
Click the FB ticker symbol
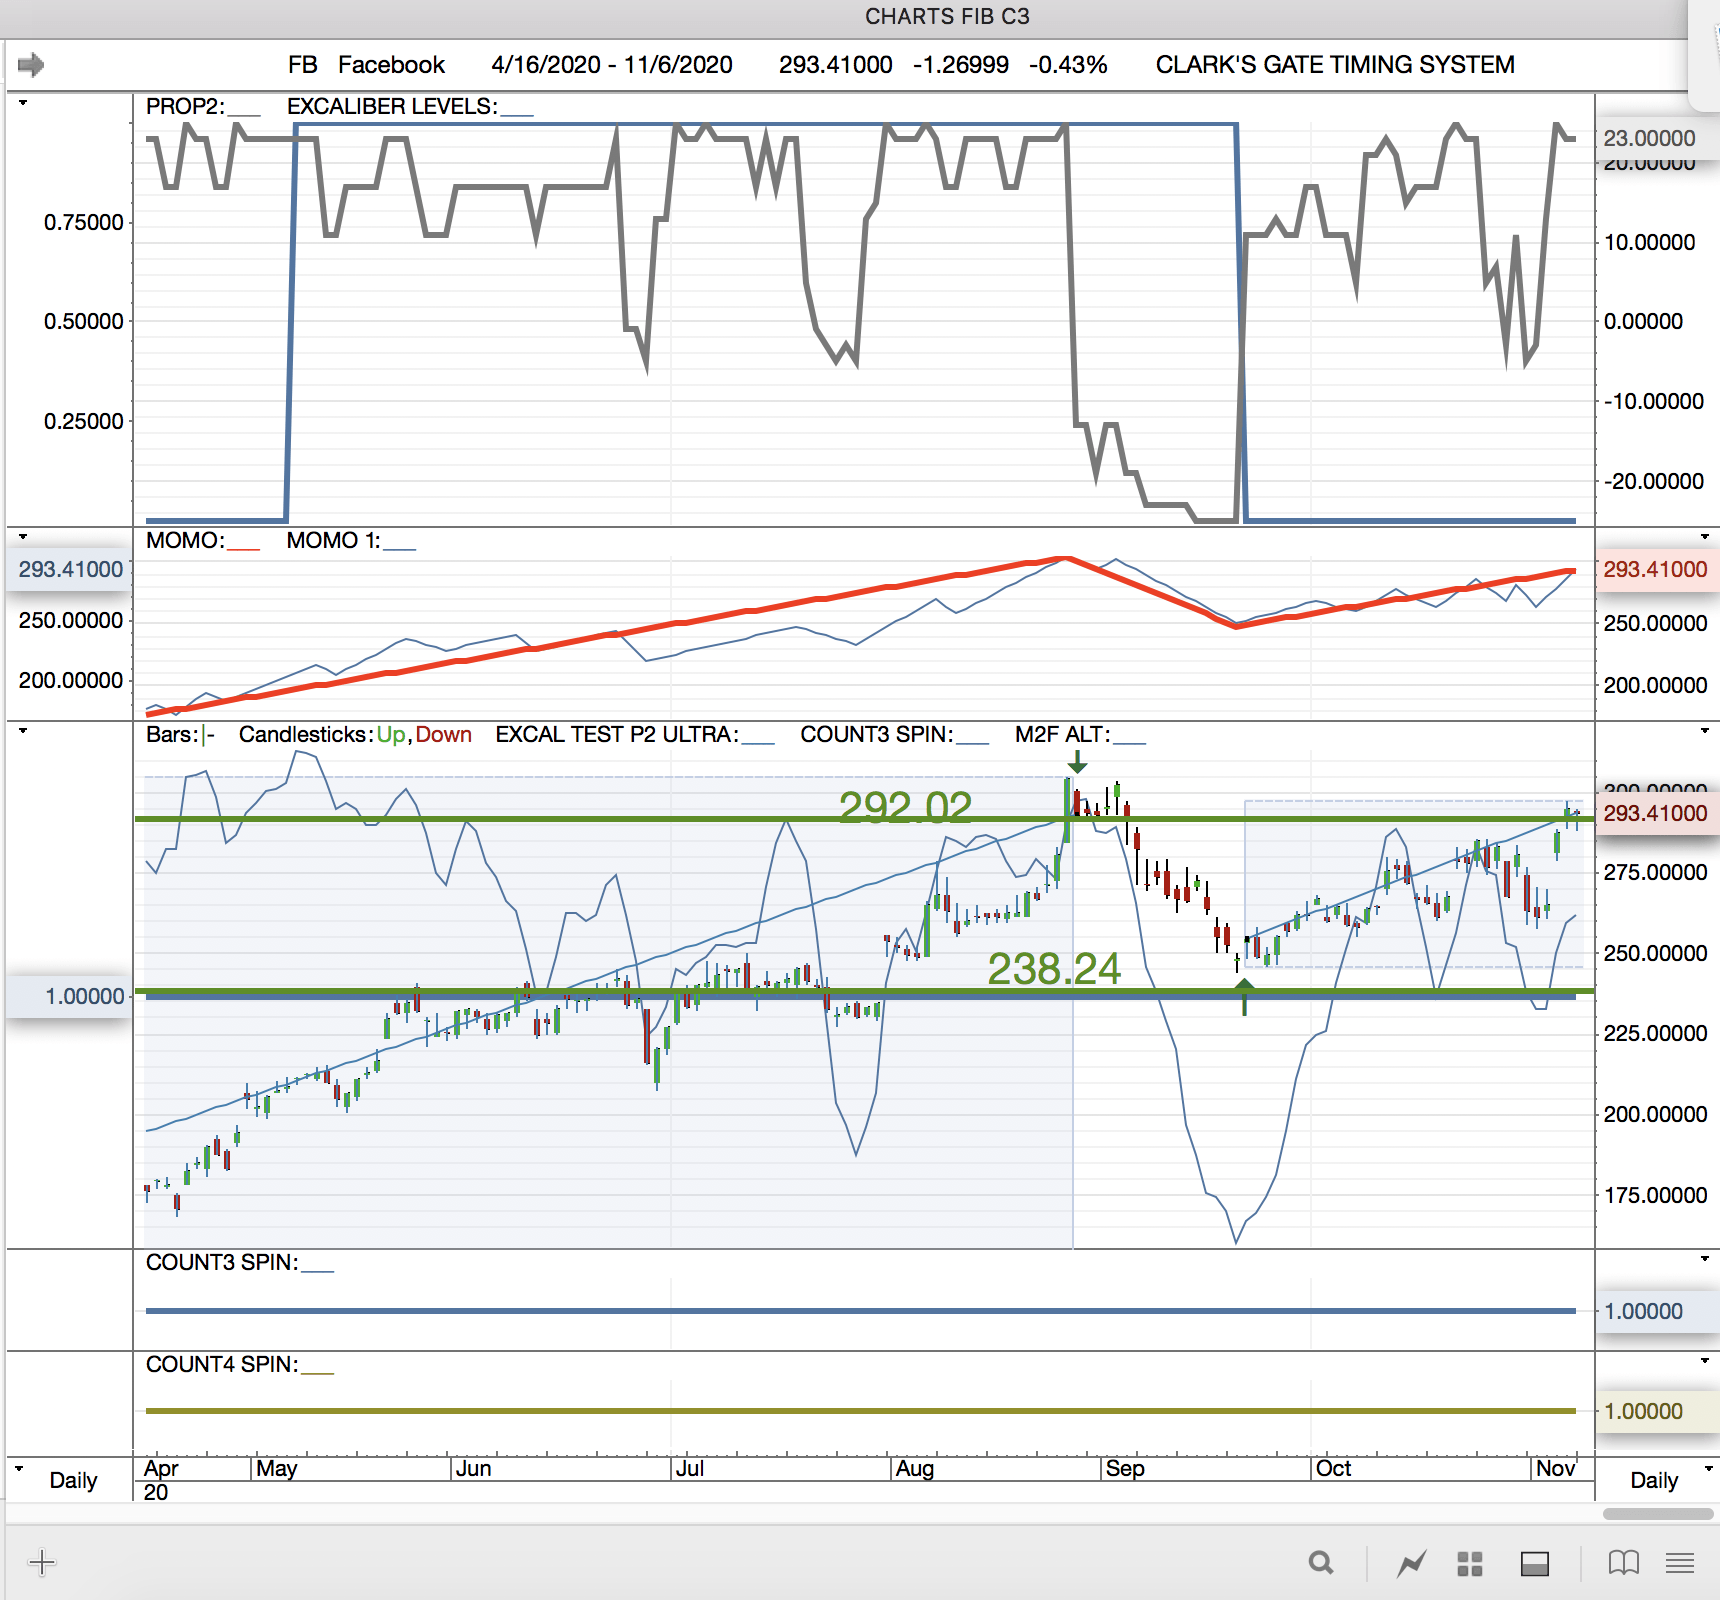pyautogui.click(x=303, y=65)
